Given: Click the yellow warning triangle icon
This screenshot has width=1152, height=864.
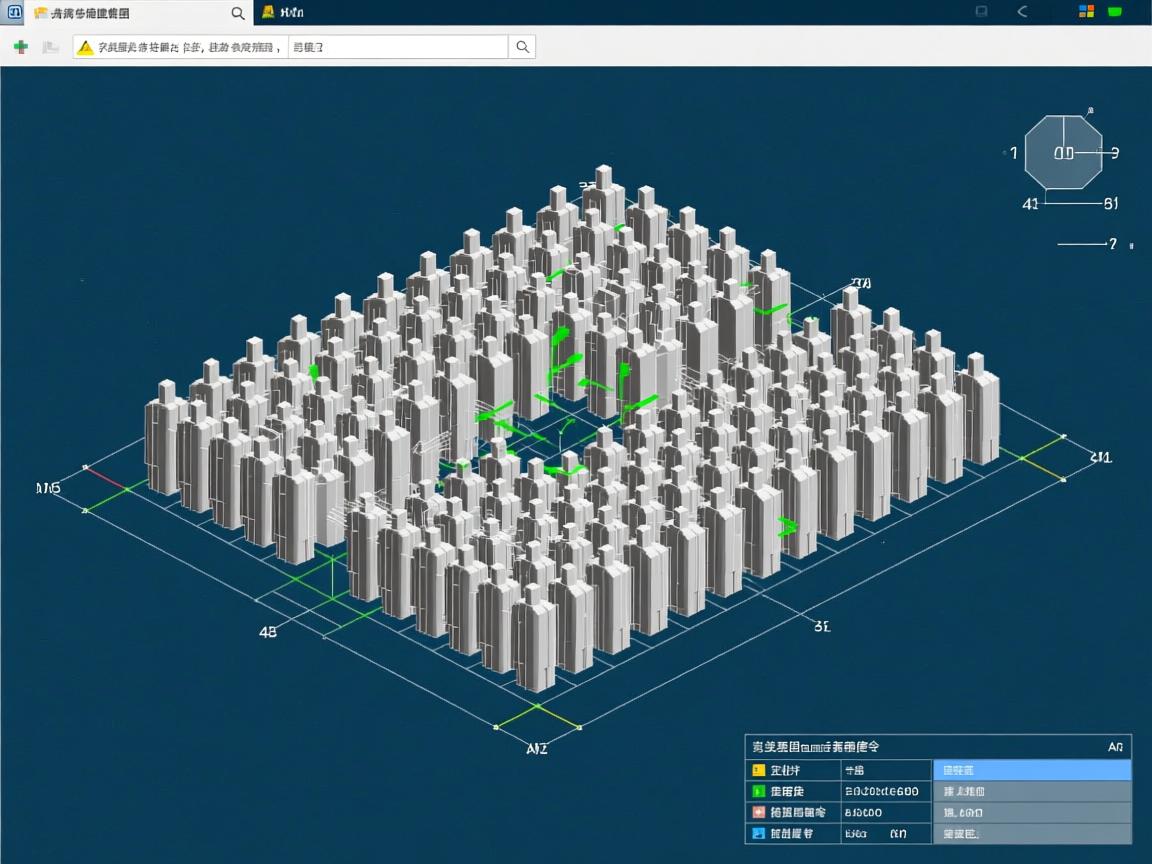Looking at the screenshot, I should pos(86,47).
